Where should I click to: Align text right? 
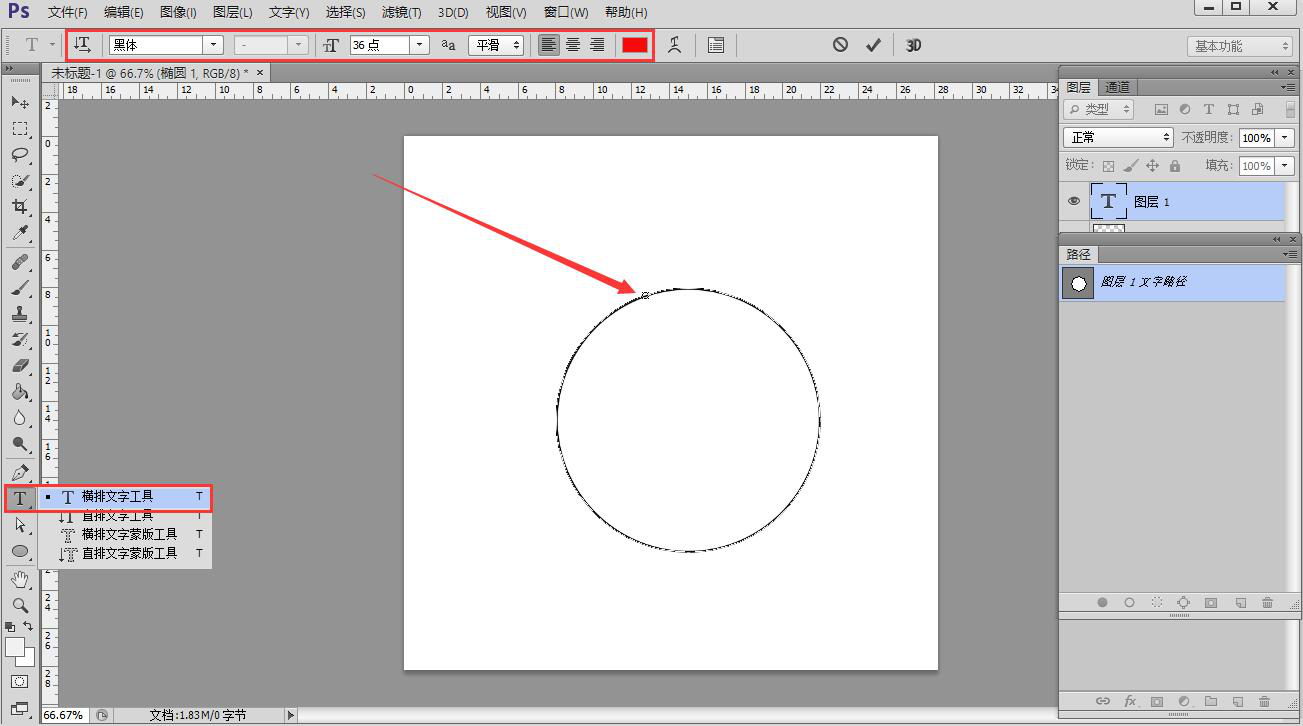(597, 45)
